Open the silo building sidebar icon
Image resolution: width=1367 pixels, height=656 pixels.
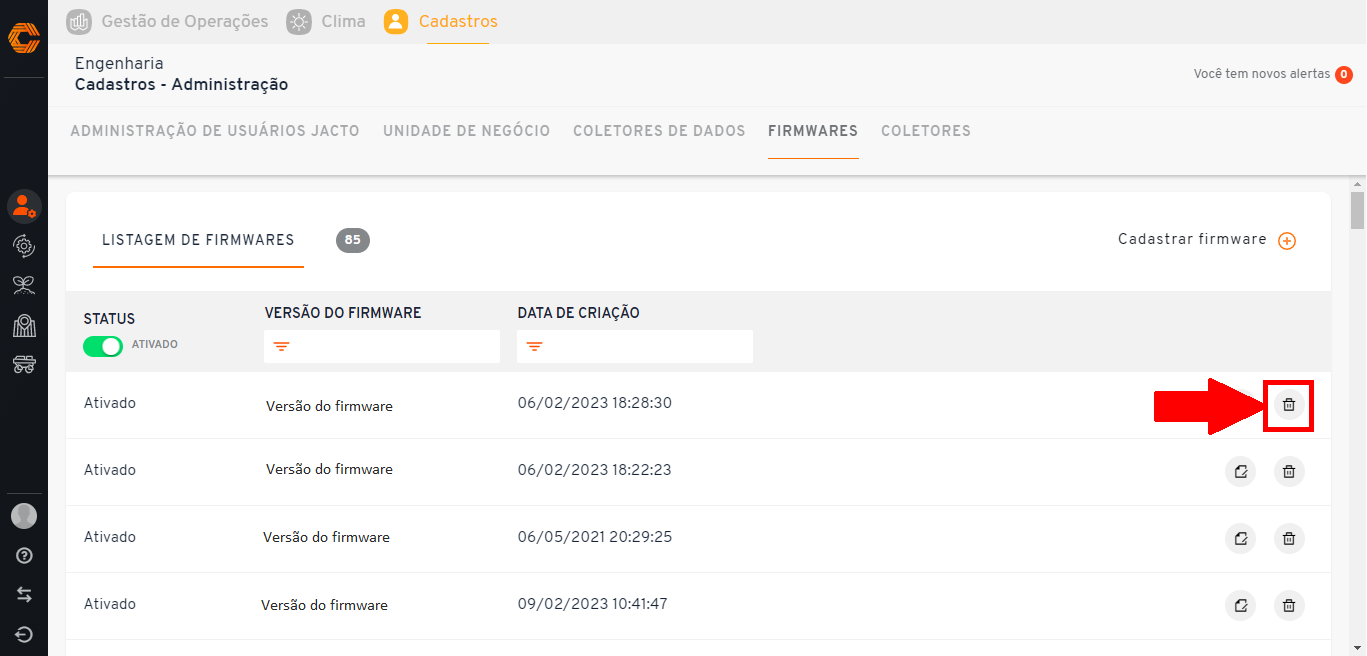pos(24,325)
